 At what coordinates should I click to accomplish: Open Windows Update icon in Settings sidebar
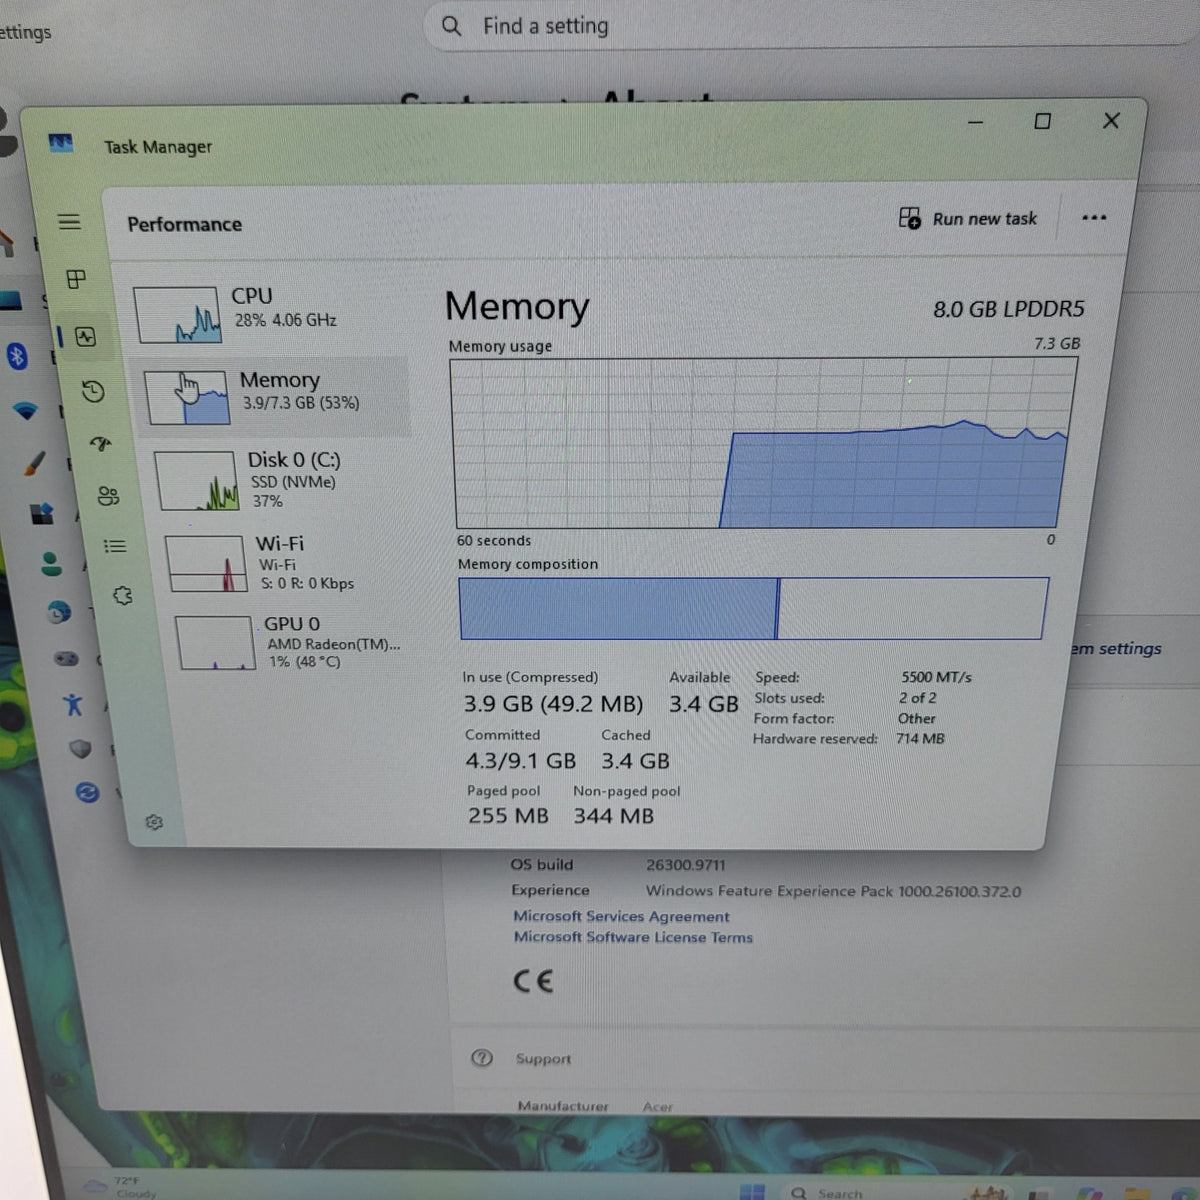[88, 793]
